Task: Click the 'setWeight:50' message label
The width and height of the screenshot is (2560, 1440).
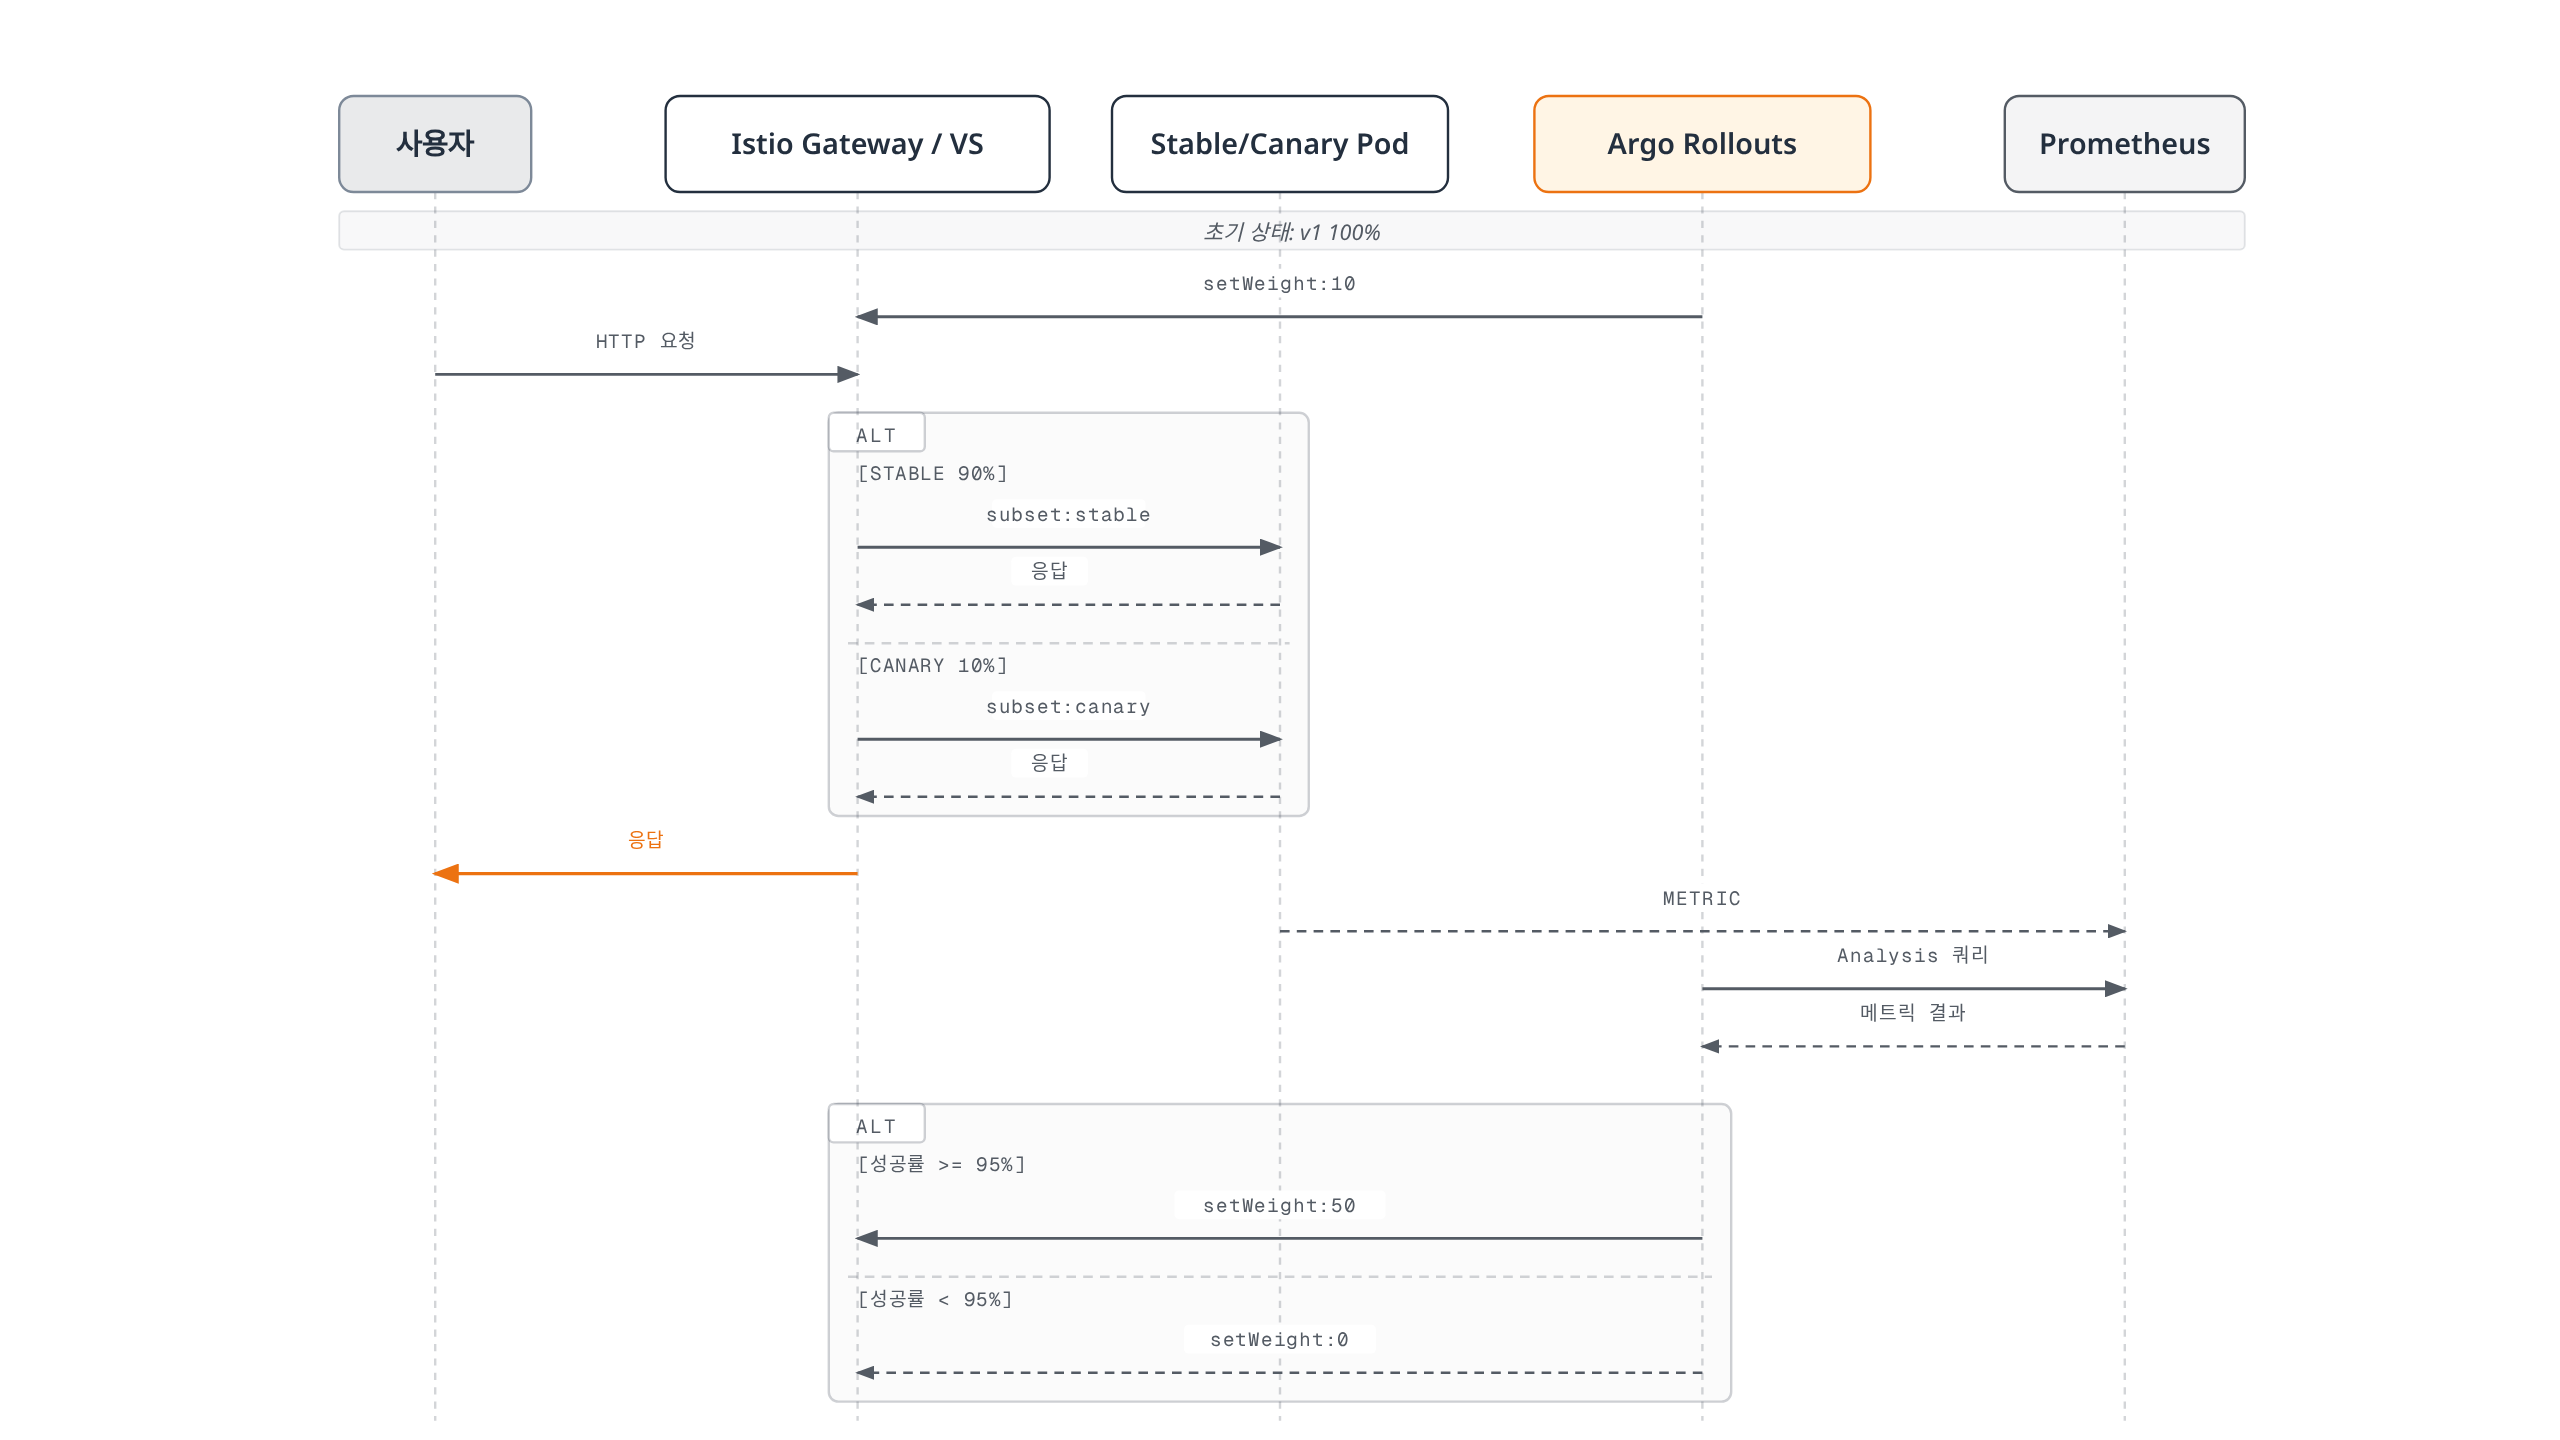Action: pos(1279,1206)
